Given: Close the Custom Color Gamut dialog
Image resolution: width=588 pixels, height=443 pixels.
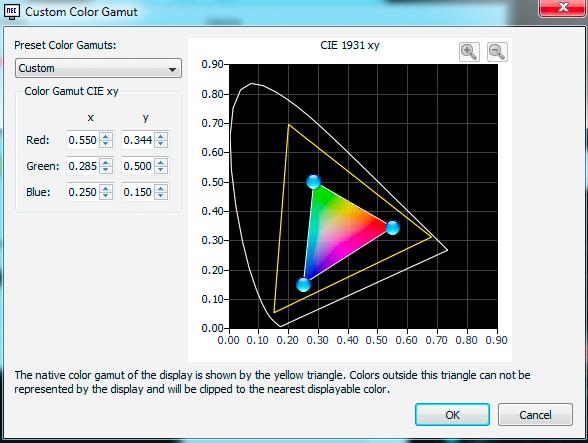Looking at the screenshot, I should pos(563,8).
